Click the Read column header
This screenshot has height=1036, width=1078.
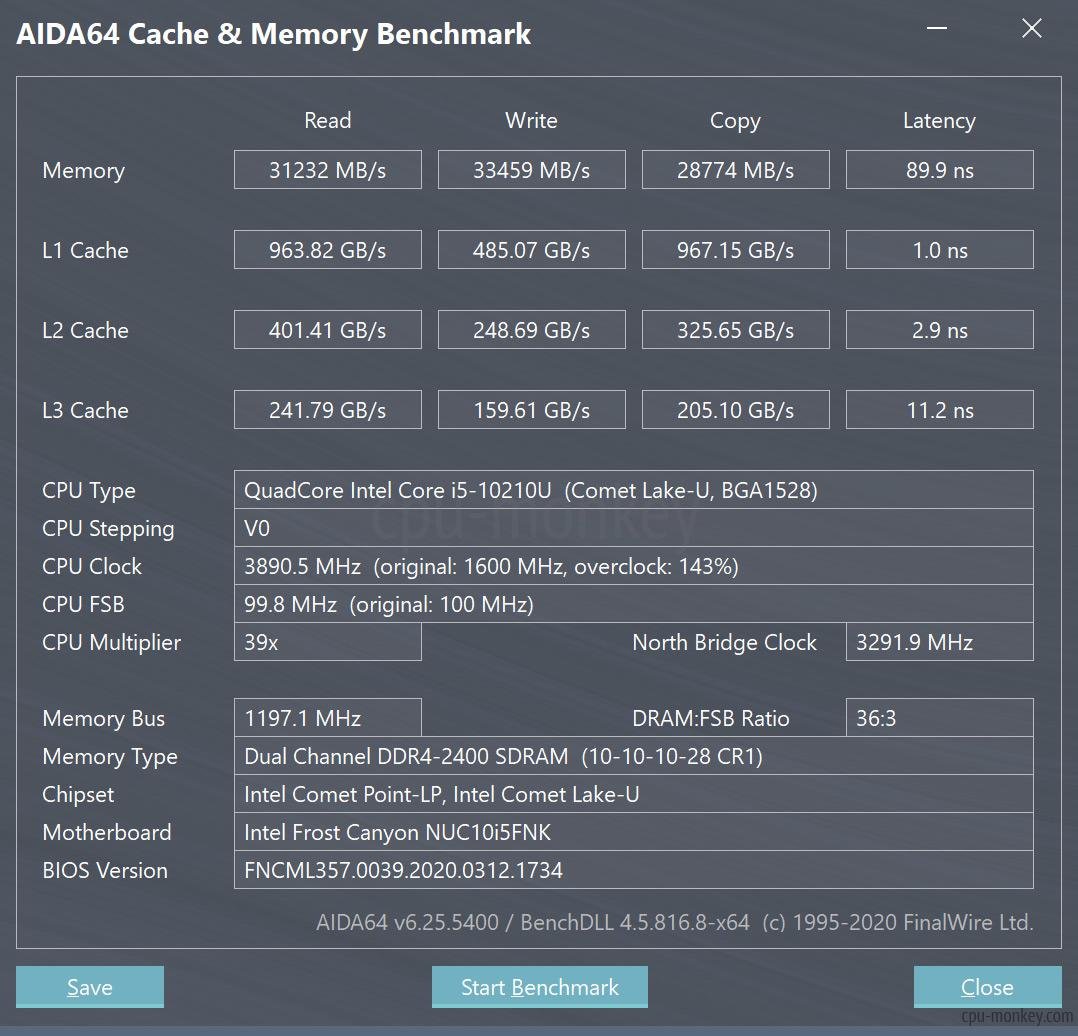click(328, 120)
